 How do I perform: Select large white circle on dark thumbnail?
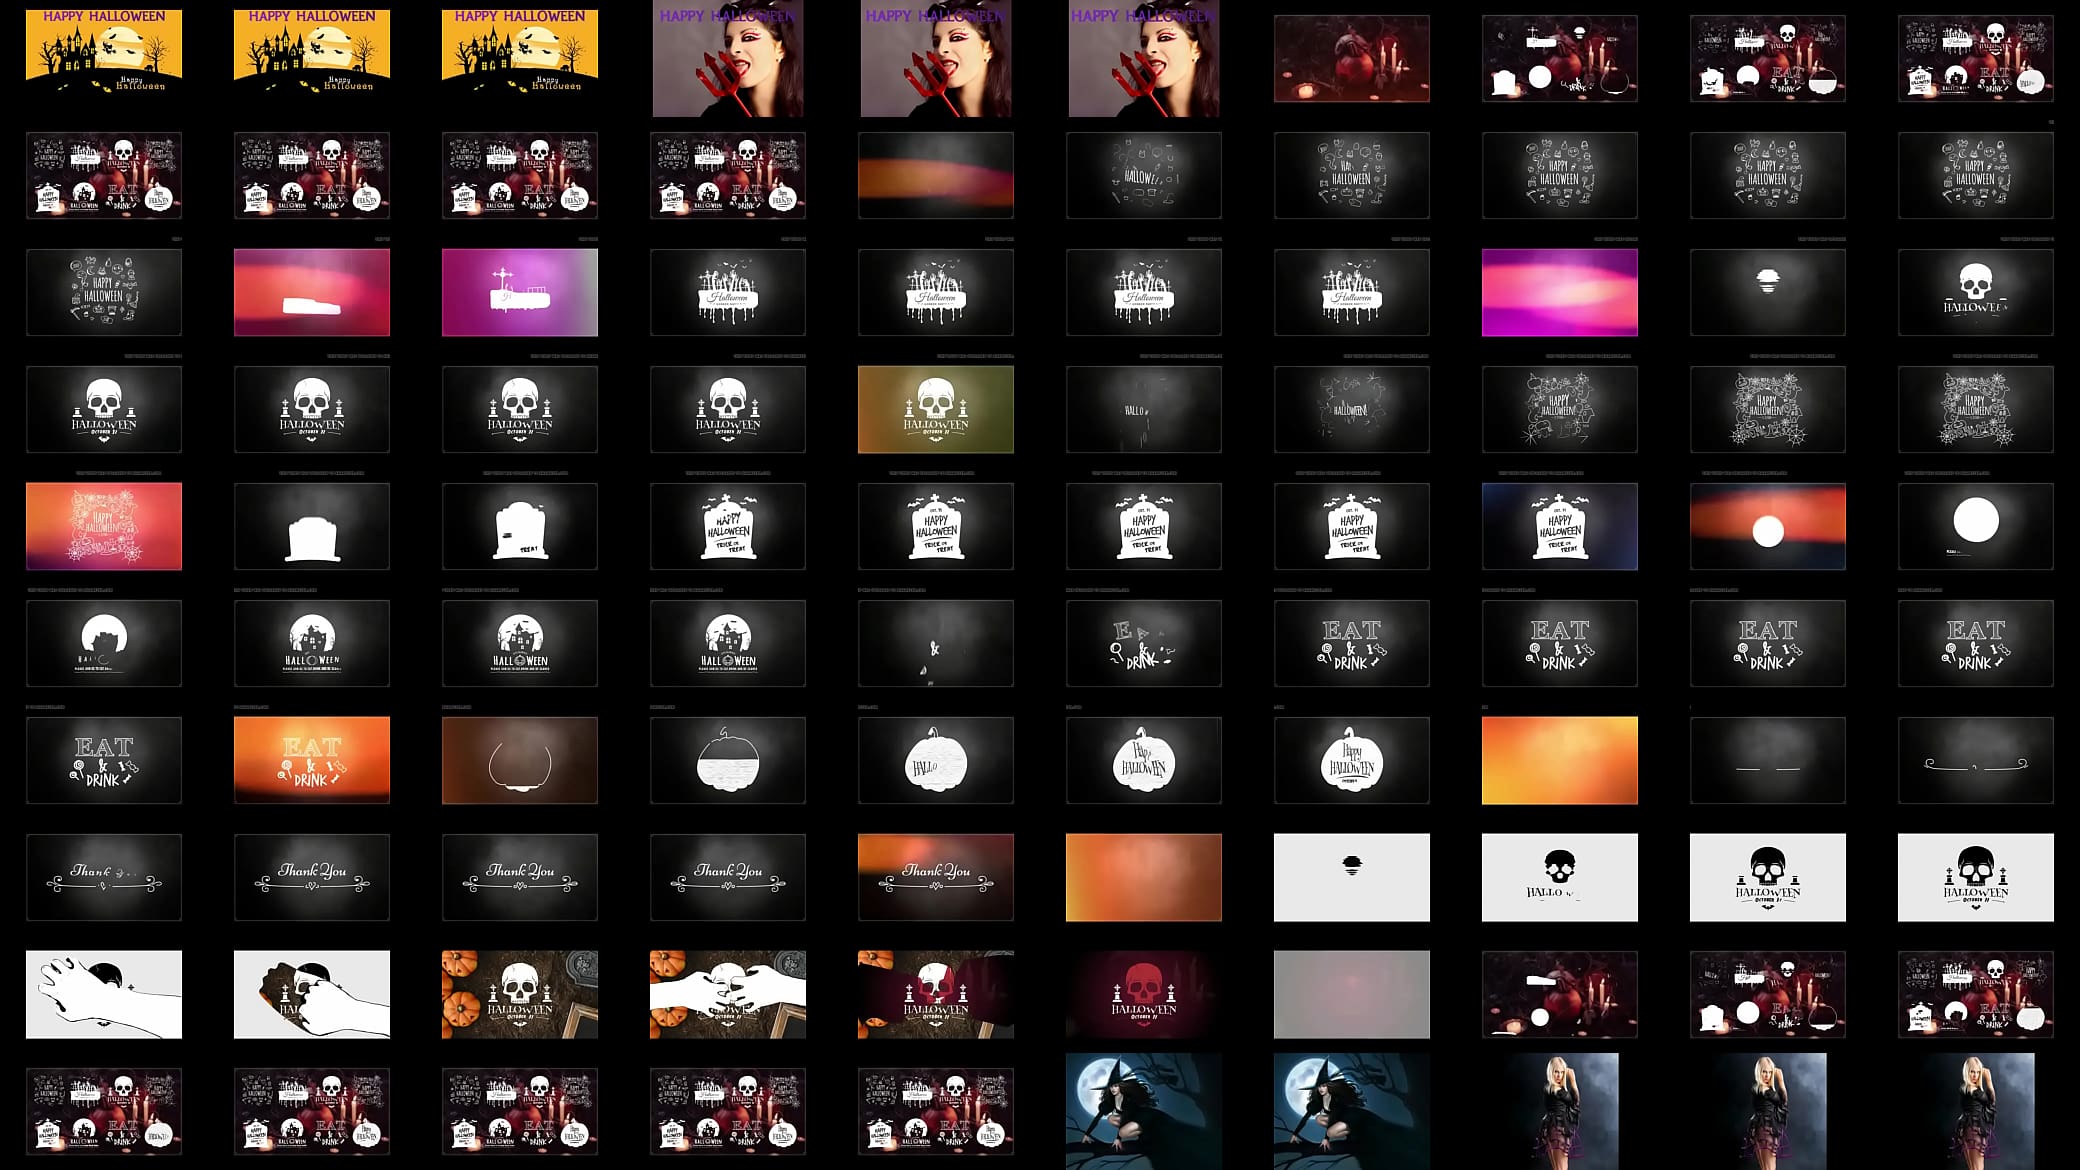1976,526
